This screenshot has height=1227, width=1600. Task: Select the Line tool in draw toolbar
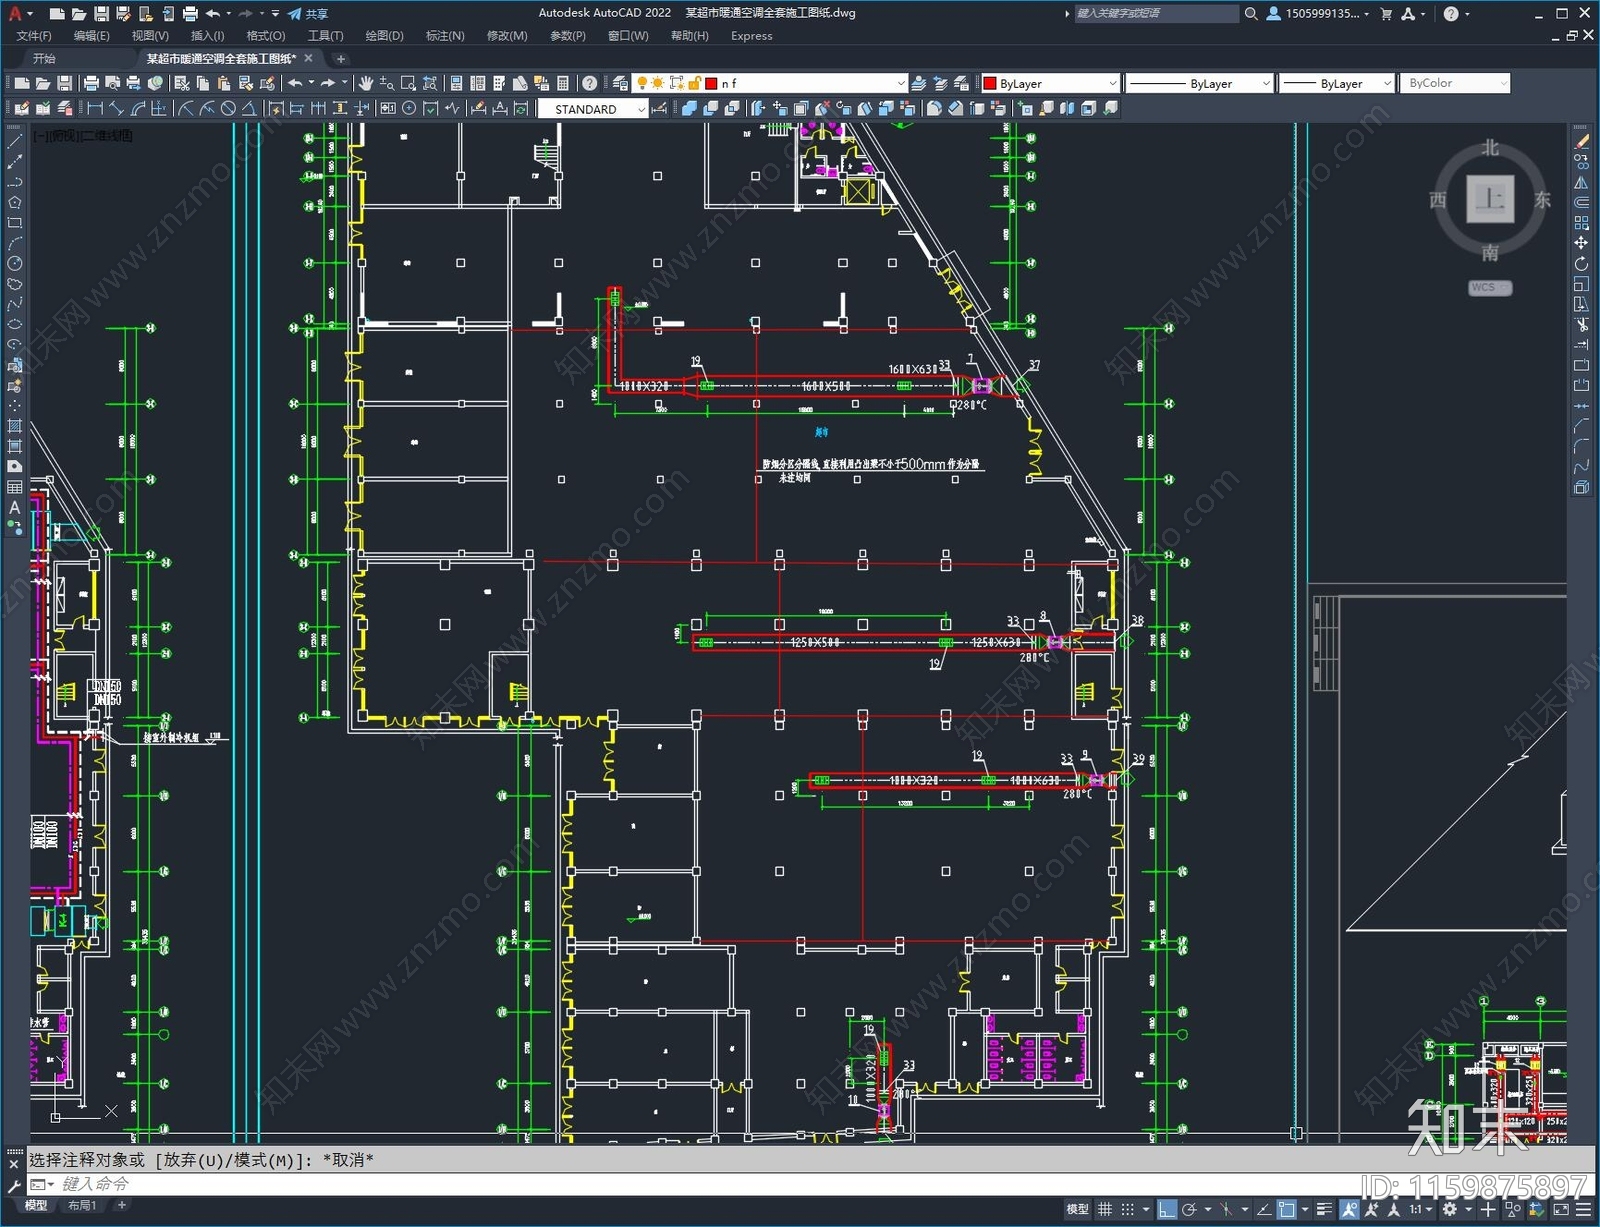pyautogui.click(x=14, y=142)
